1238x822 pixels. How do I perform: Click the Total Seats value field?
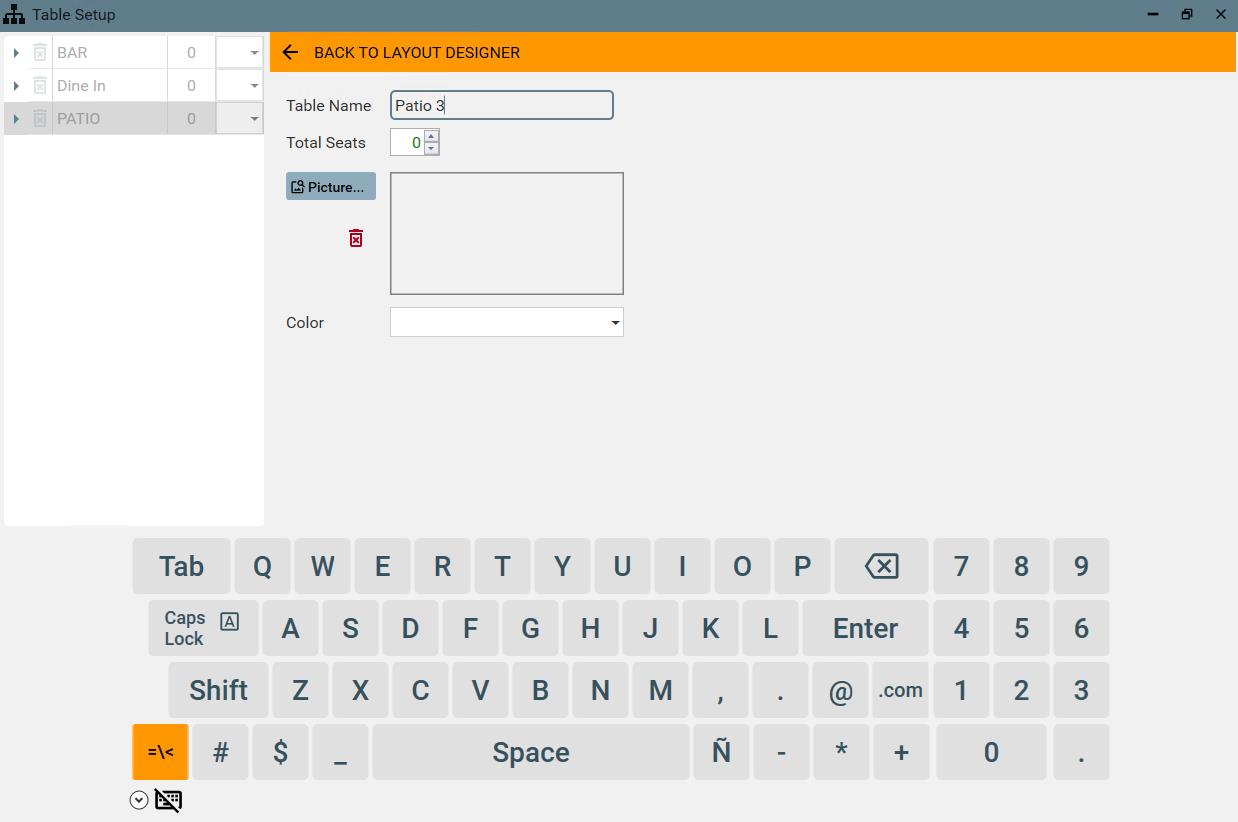pos(407,142)
